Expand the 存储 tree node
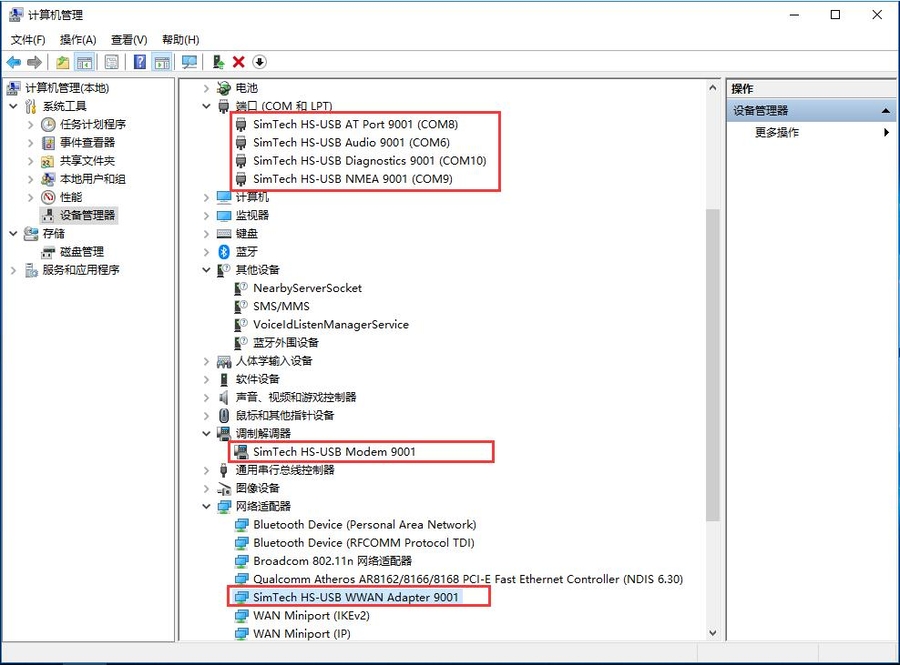 tap(13, 233)
